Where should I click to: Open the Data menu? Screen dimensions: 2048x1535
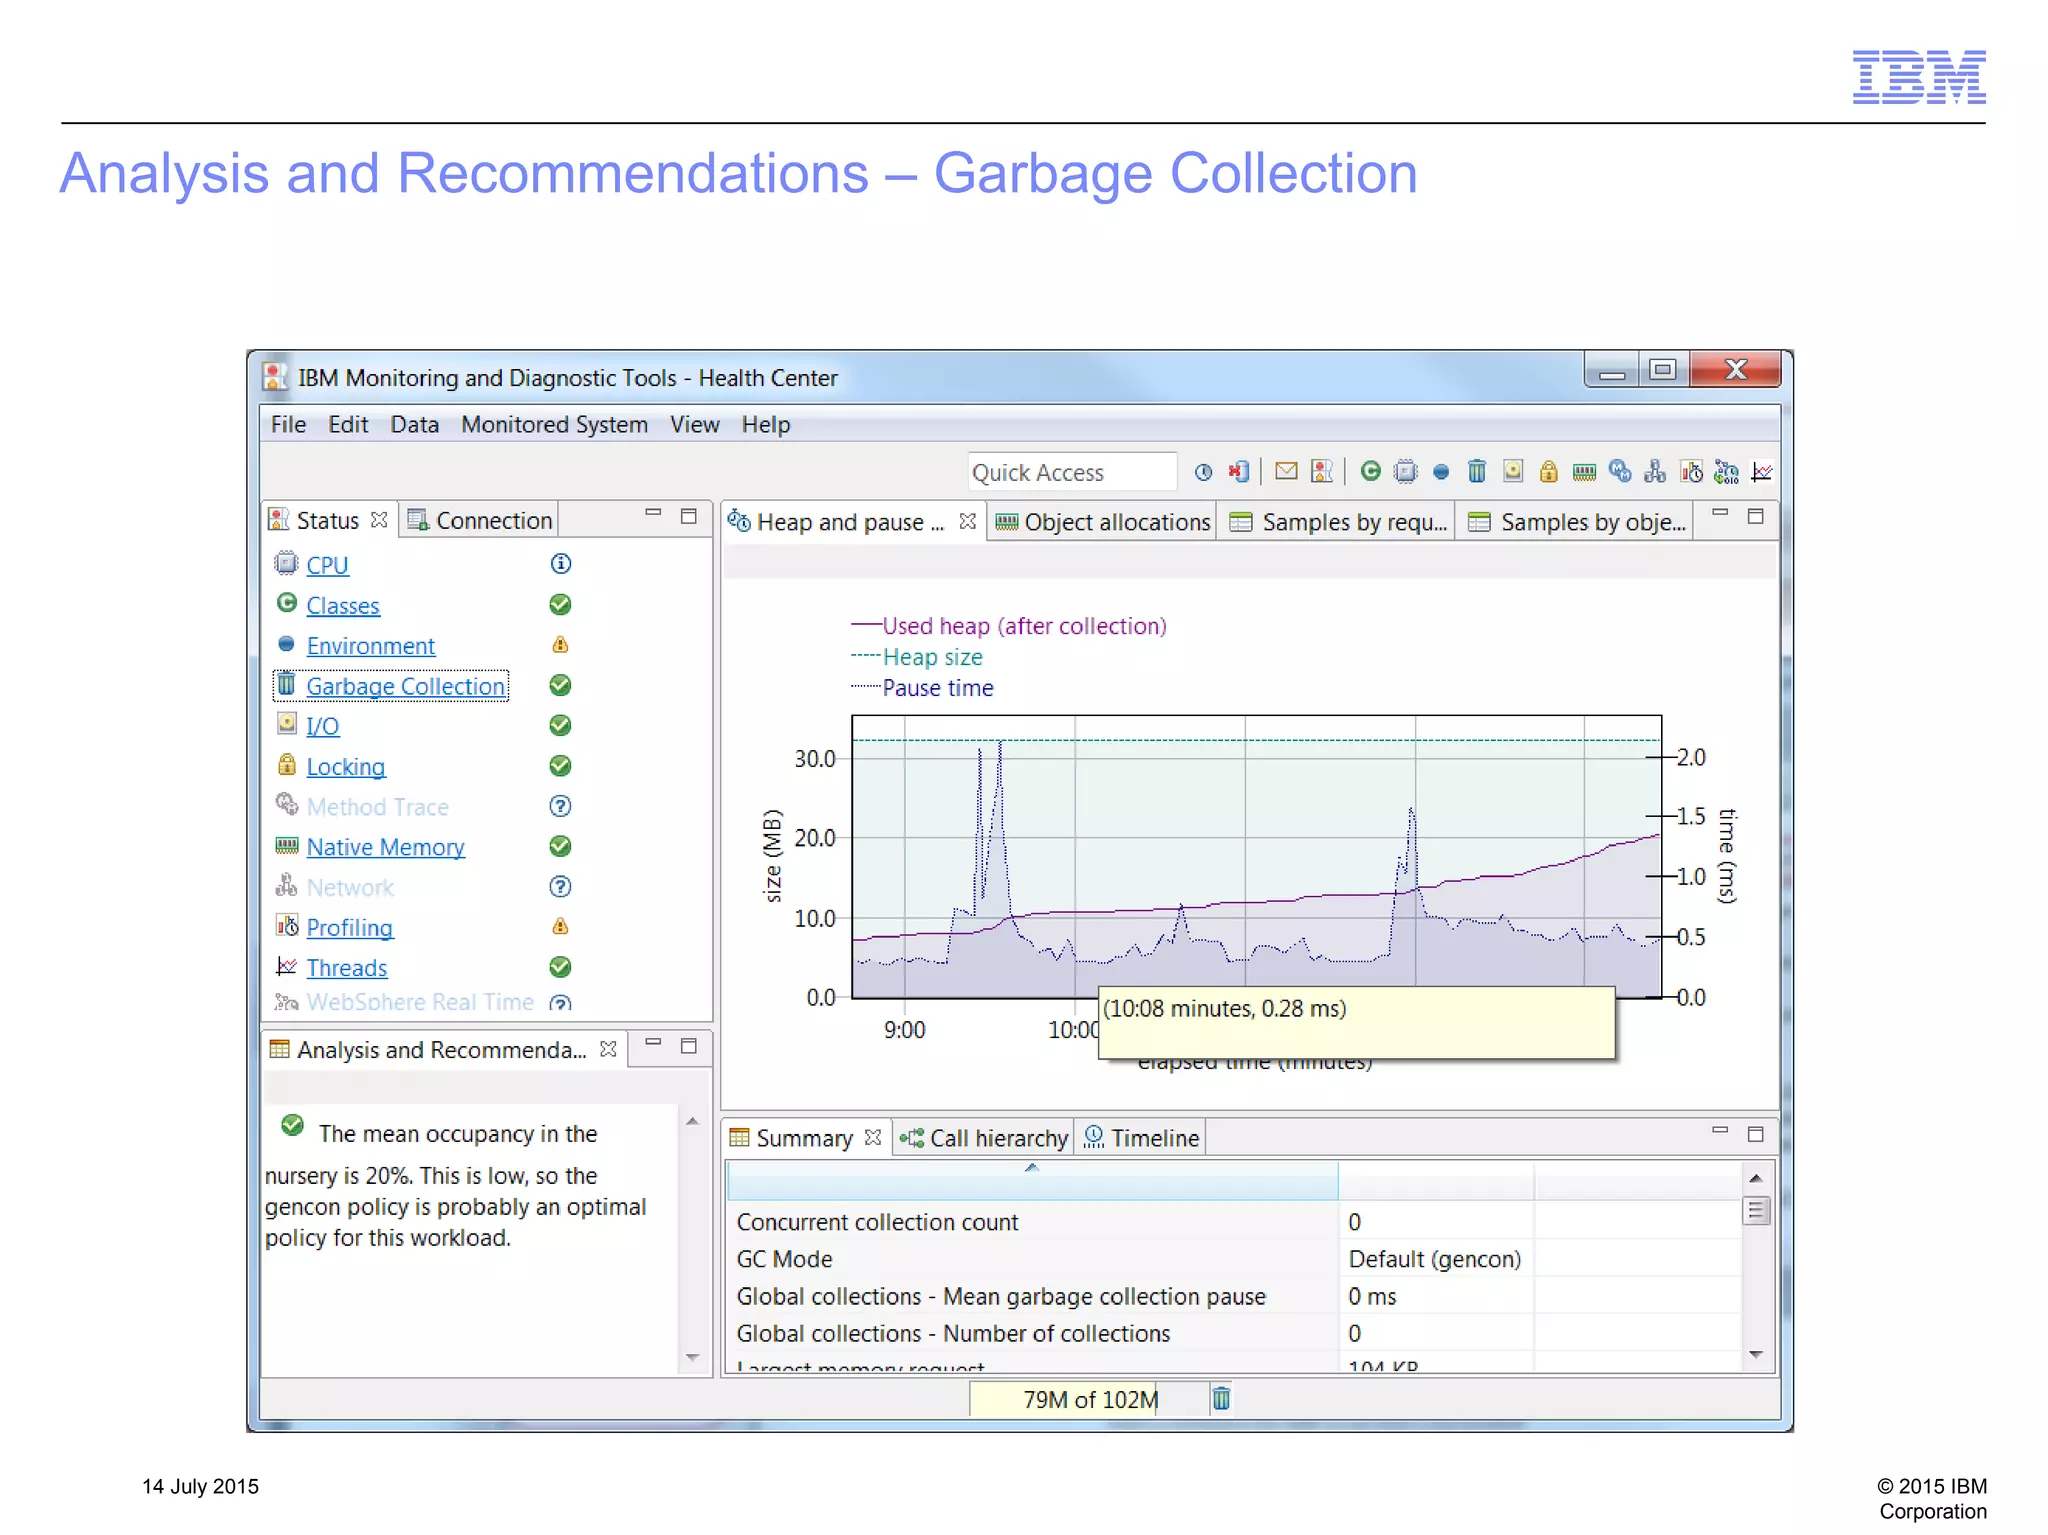point(415,424)
